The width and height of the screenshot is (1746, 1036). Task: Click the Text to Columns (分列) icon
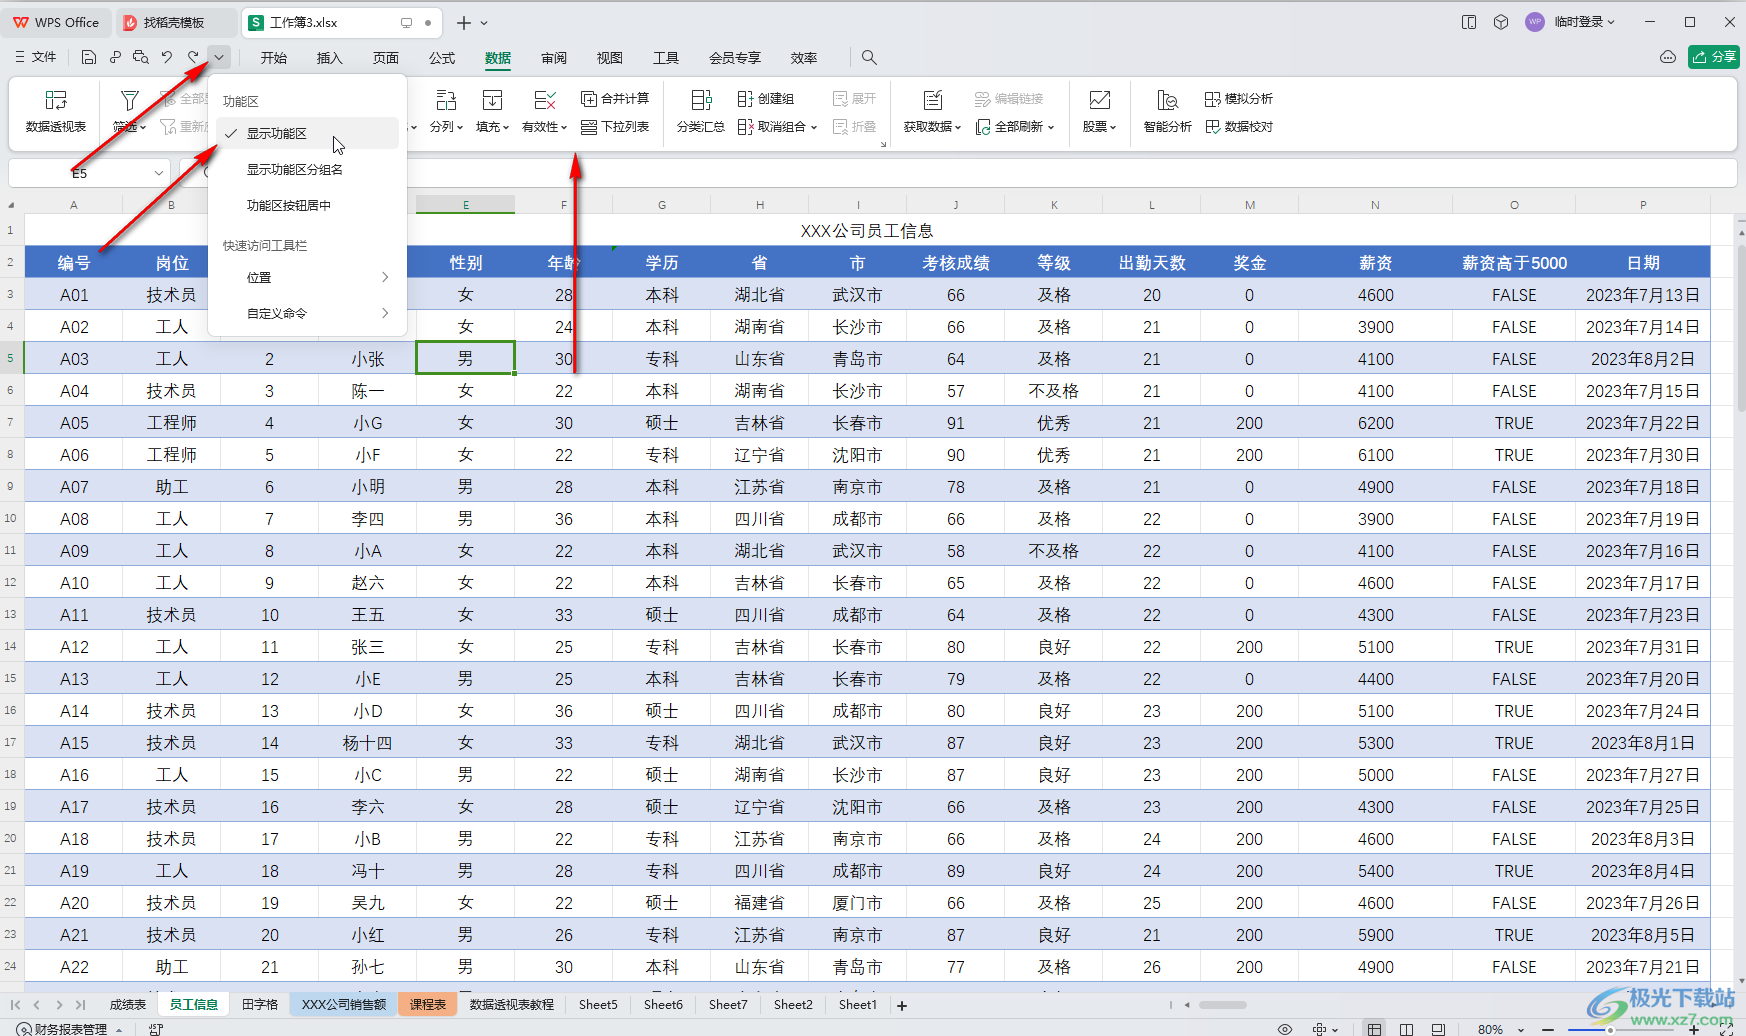click(x=446, y=100)
